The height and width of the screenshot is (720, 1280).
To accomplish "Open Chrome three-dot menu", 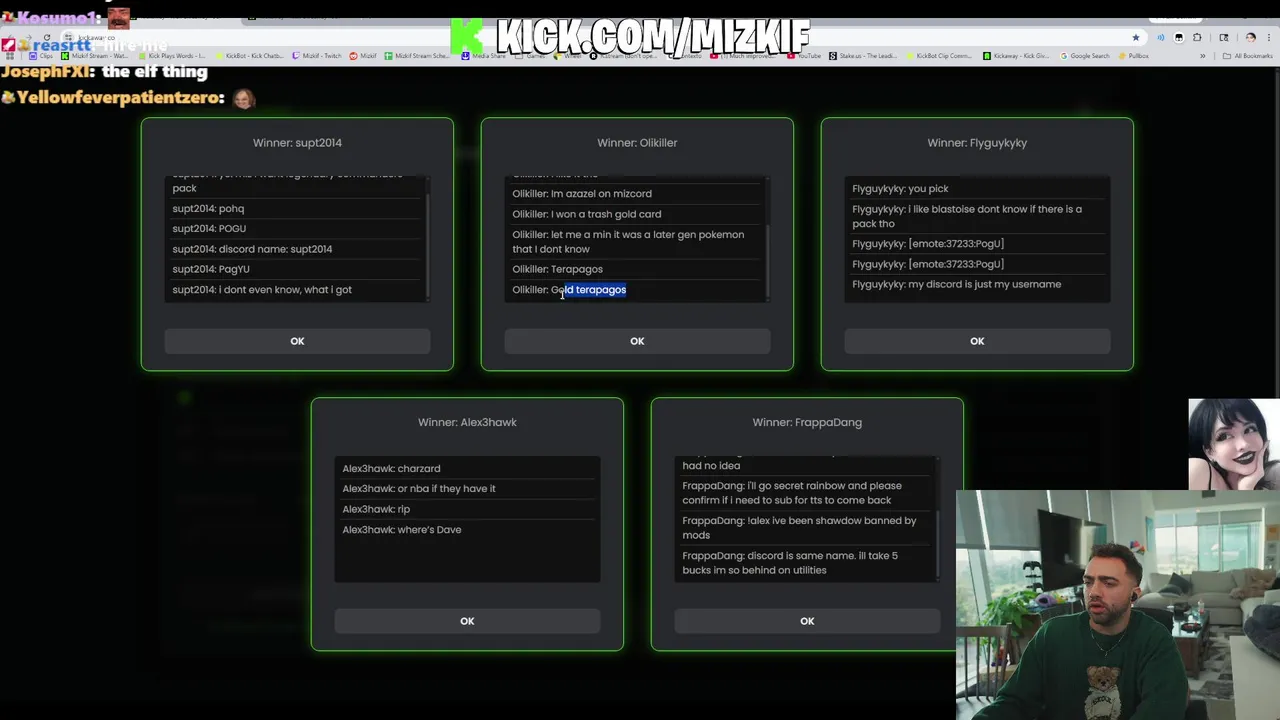I will [1268, 38].
